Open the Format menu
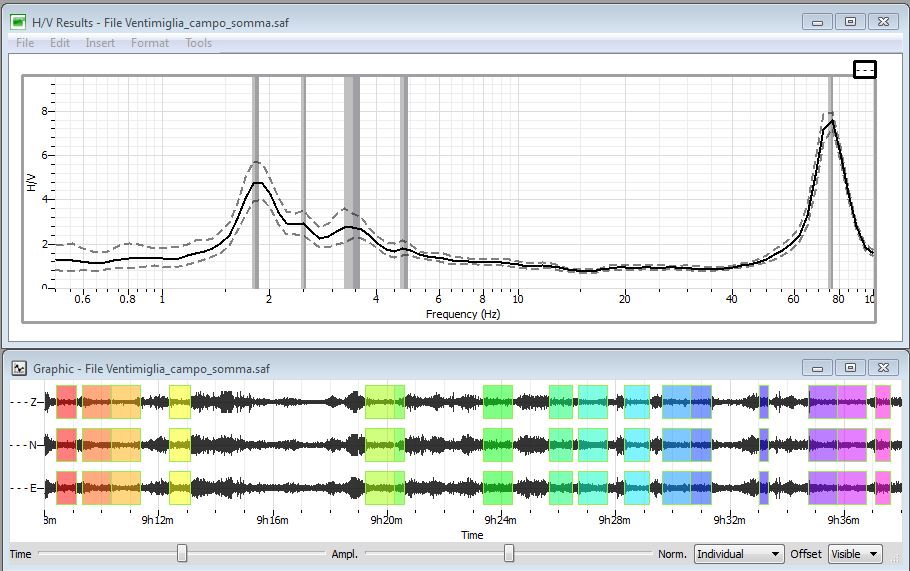 click(x=150, y=43)
